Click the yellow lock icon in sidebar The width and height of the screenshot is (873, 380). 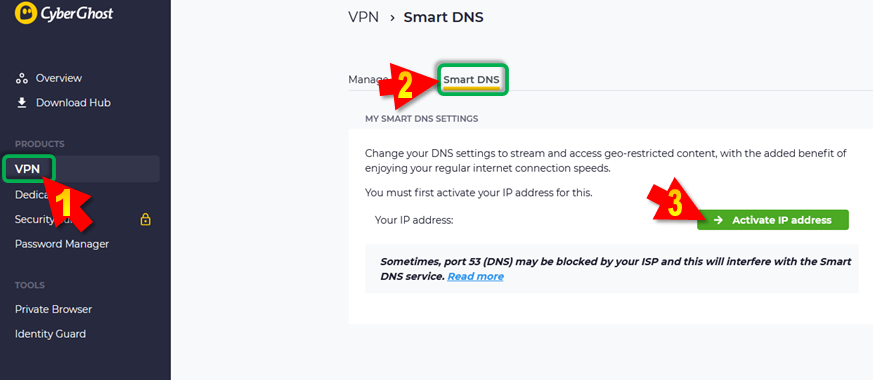point(145,220)
